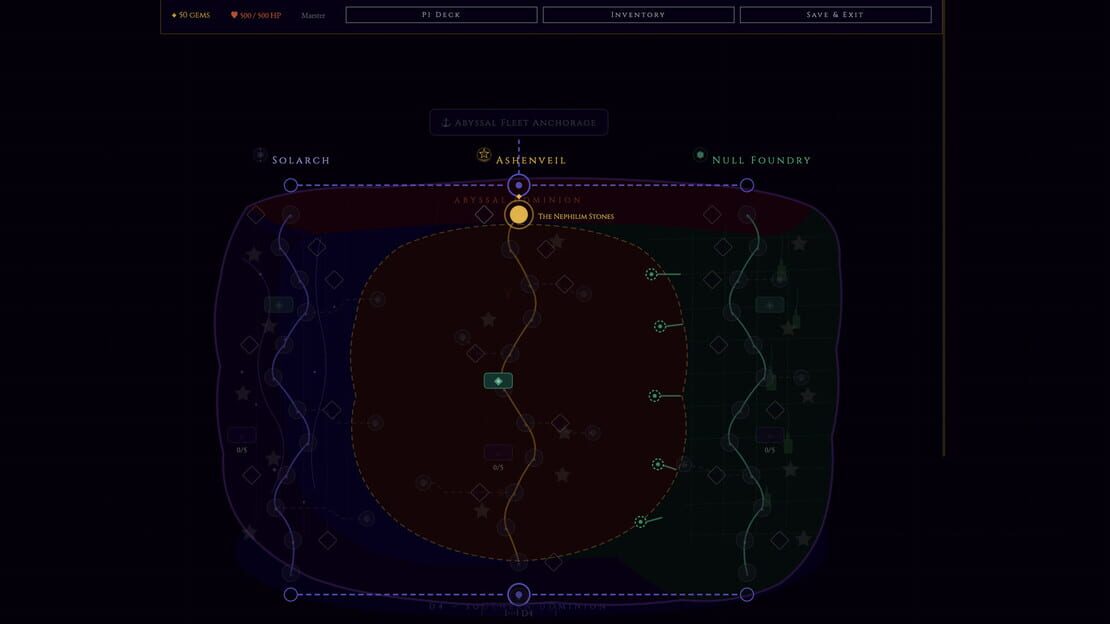Screen dimensions: 1110x624
Task: Select the bottom-right path node
Action: pyautogui.click(x=747, y=595)
